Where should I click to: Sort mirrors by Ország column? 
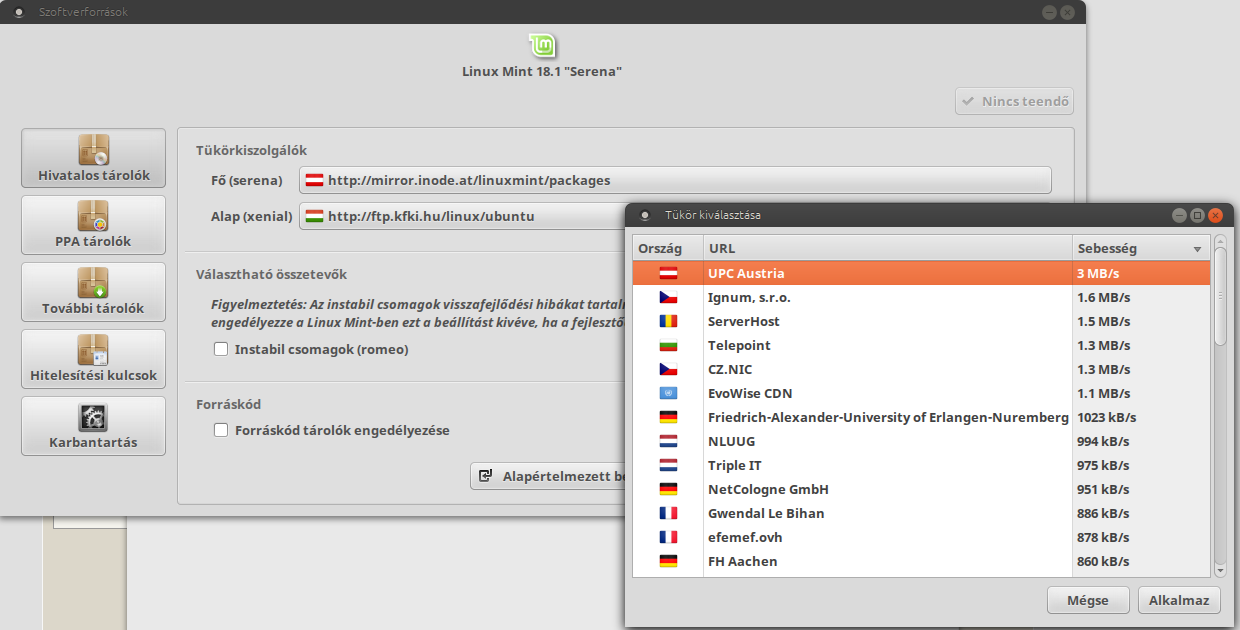[668, 248]
